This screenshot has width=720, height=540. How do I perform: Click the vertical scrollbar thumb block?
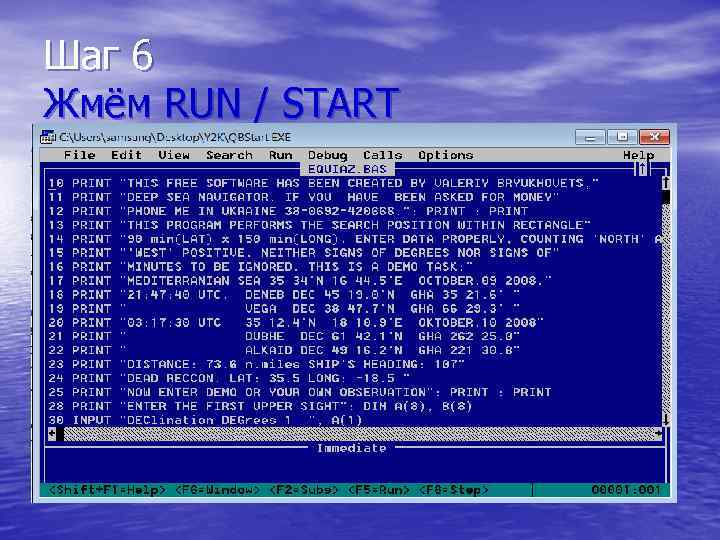coord(665,197)
